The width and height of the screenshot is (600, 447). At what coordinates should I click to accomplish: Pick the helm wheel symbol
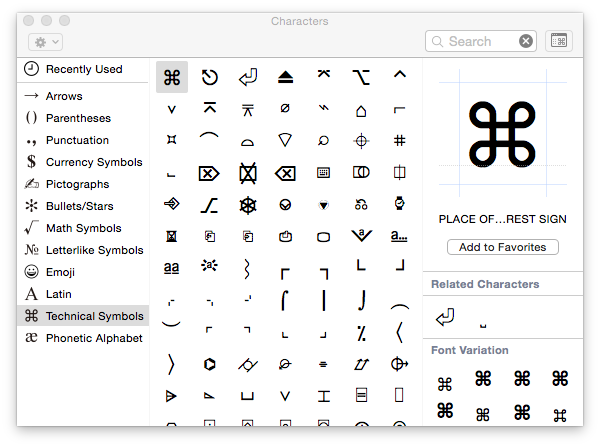pos(248,205)
